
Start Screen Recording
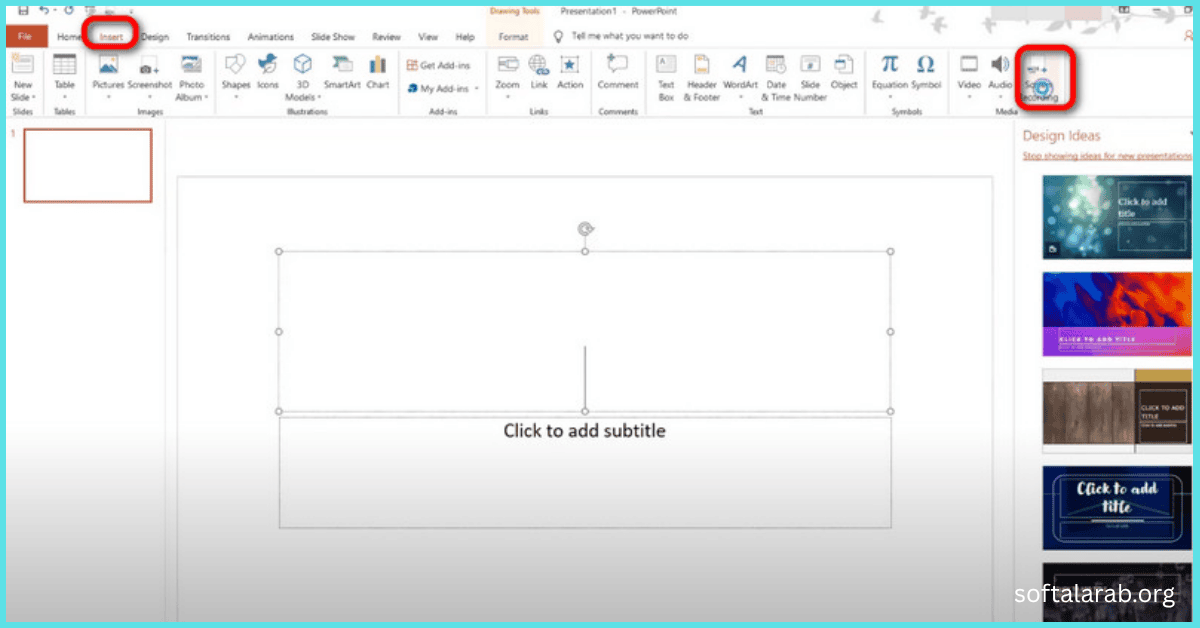(x=1042, y=78)
